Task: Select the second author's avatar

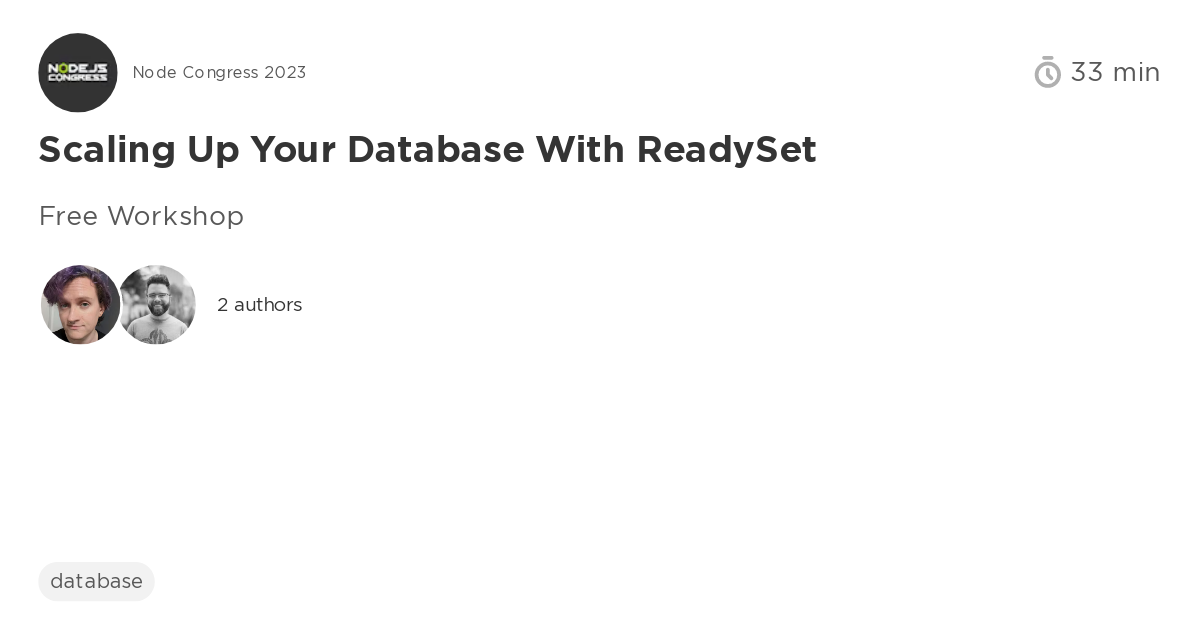Action: (157, 305)
